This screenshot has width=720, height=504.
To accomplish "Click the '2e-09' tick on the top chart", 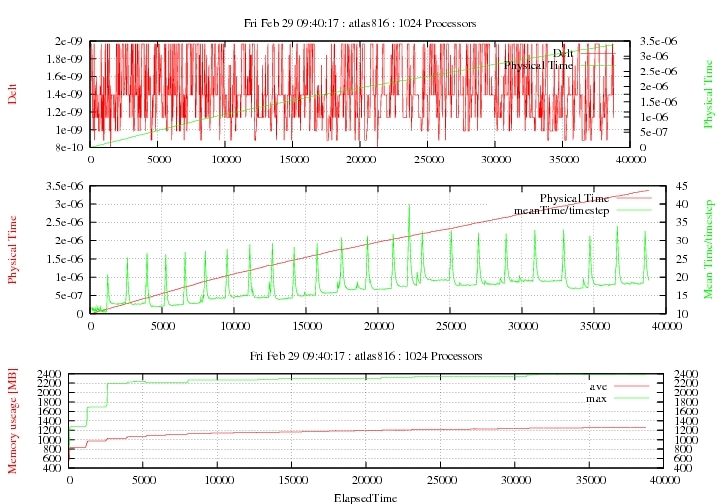I will [68, 41].
